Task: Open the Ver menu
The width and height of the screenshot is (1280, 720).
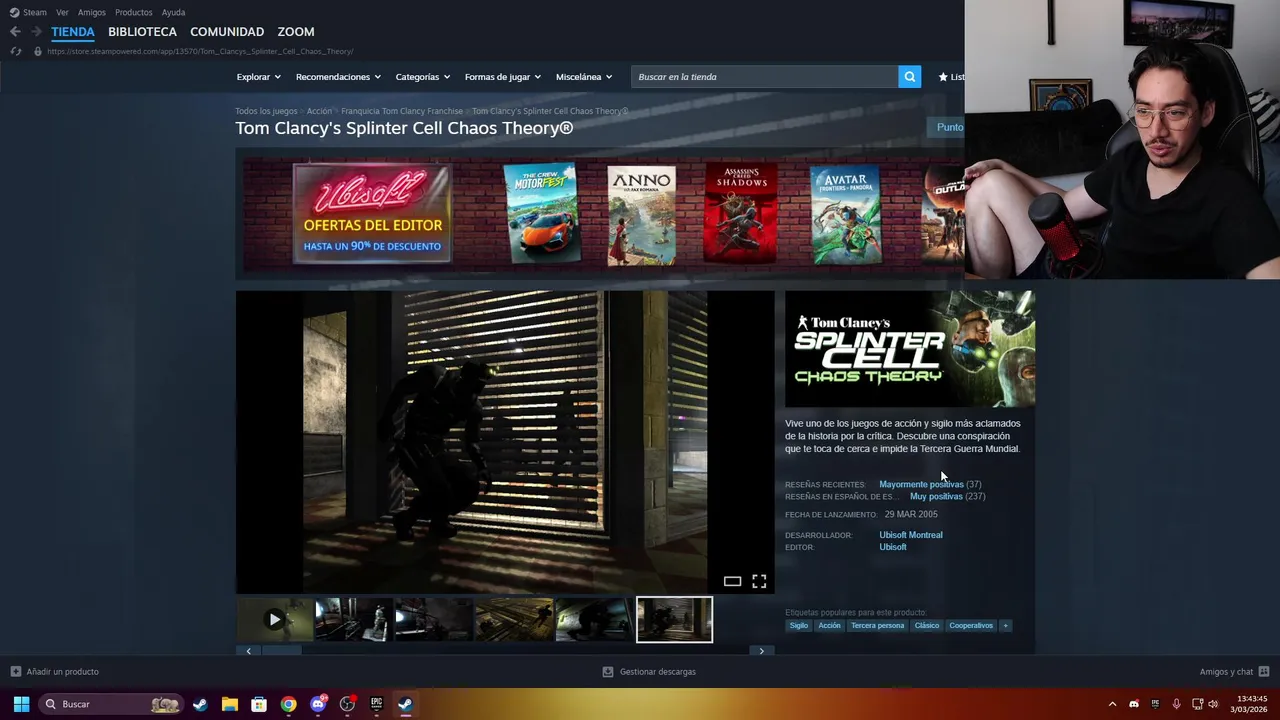Action: click(62, 12)
